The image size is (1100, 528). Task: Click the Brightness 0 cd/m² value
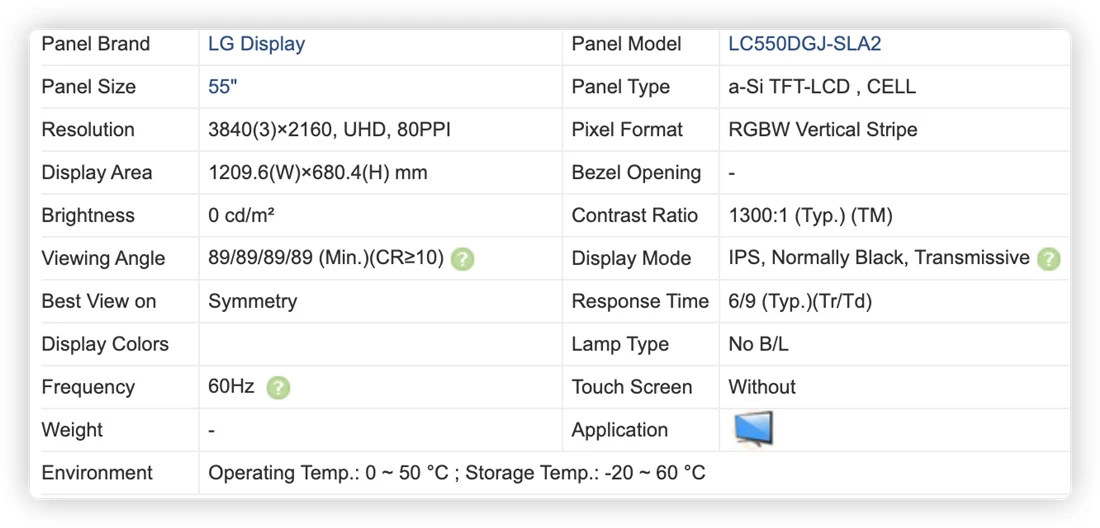[x=241, y=215]
